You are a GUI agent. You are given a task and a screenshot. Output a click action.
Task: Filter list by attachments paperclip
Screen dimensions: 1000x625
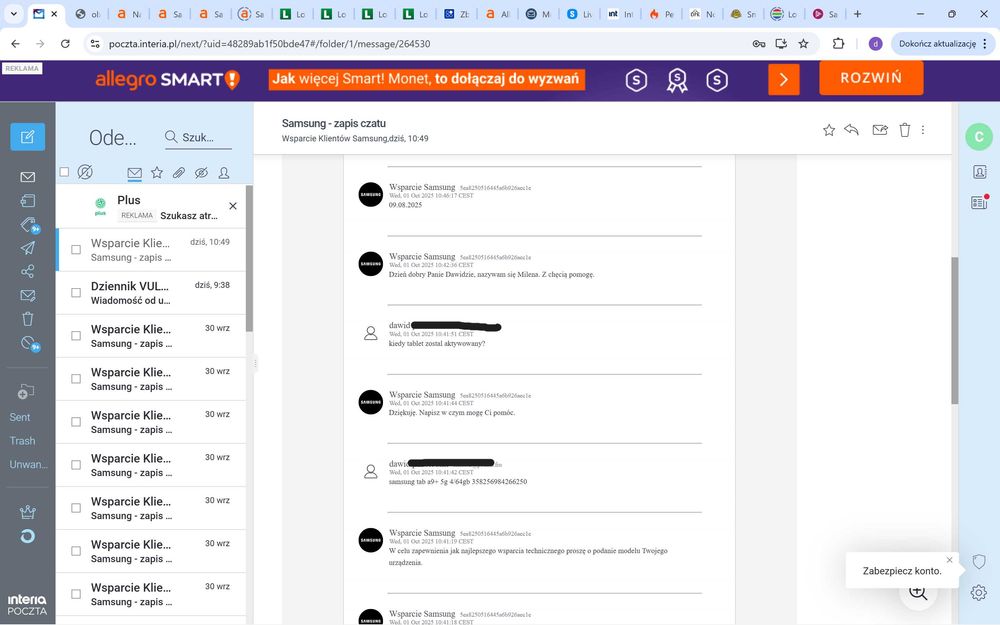(x=179, y=173)
